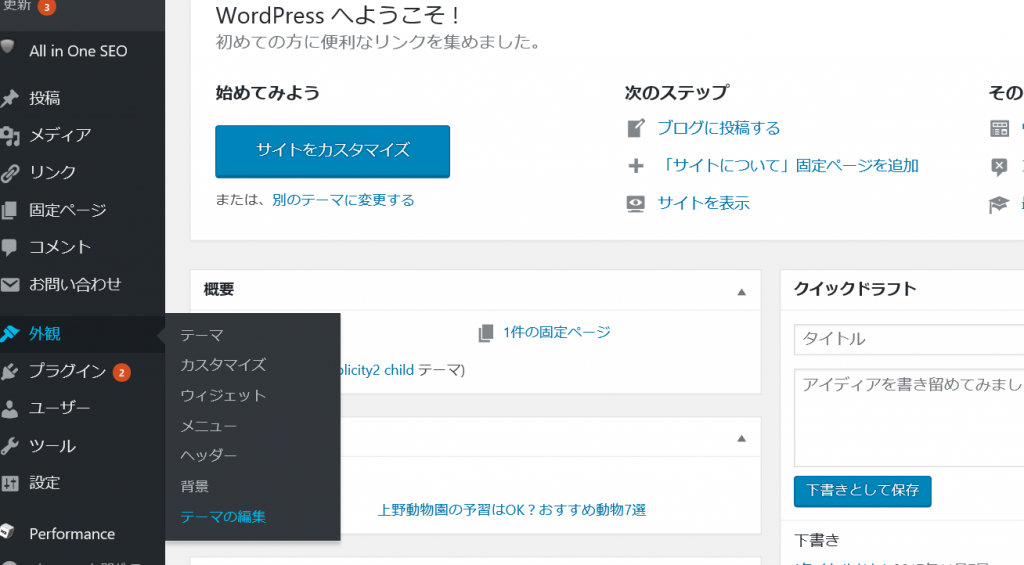1024x565 pixels.
Task: Open ヘッダー in the 外観 submenu
Action: point(208,455)
